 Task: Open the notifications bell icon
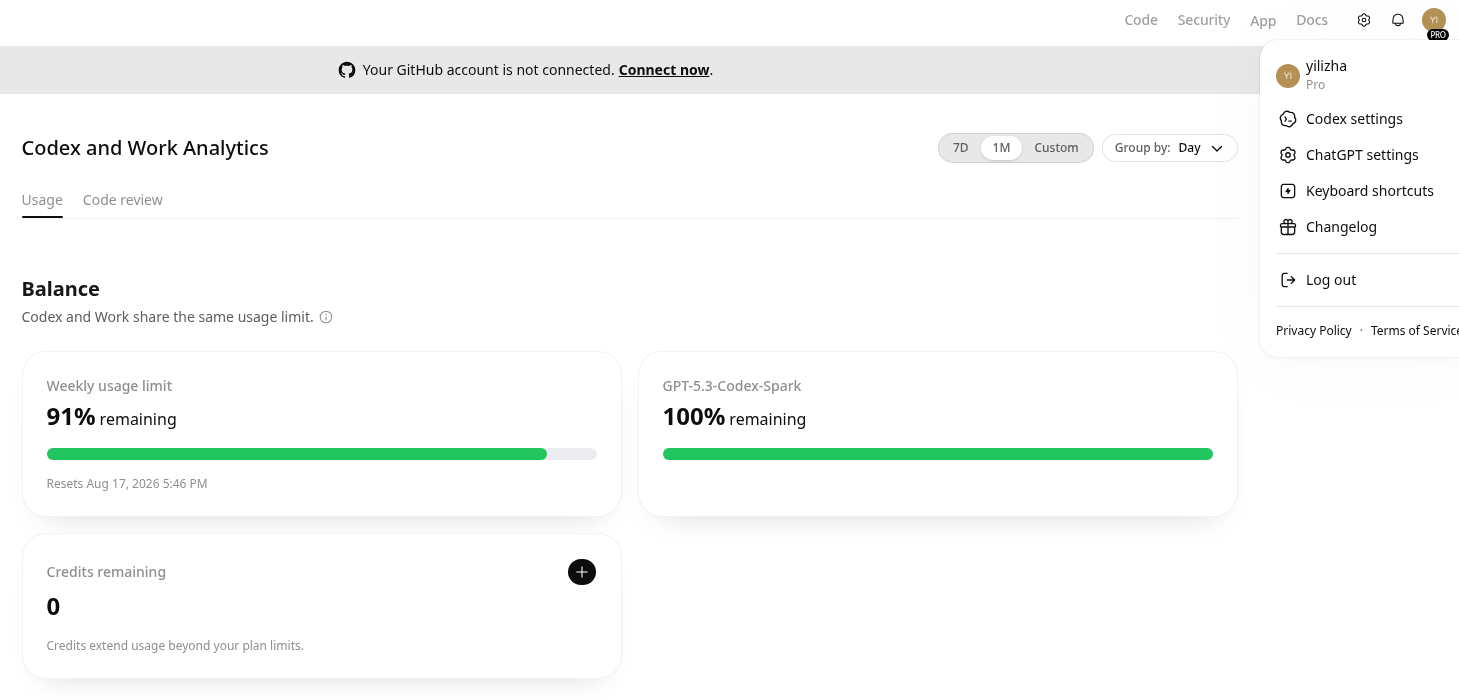point(1398,20)
